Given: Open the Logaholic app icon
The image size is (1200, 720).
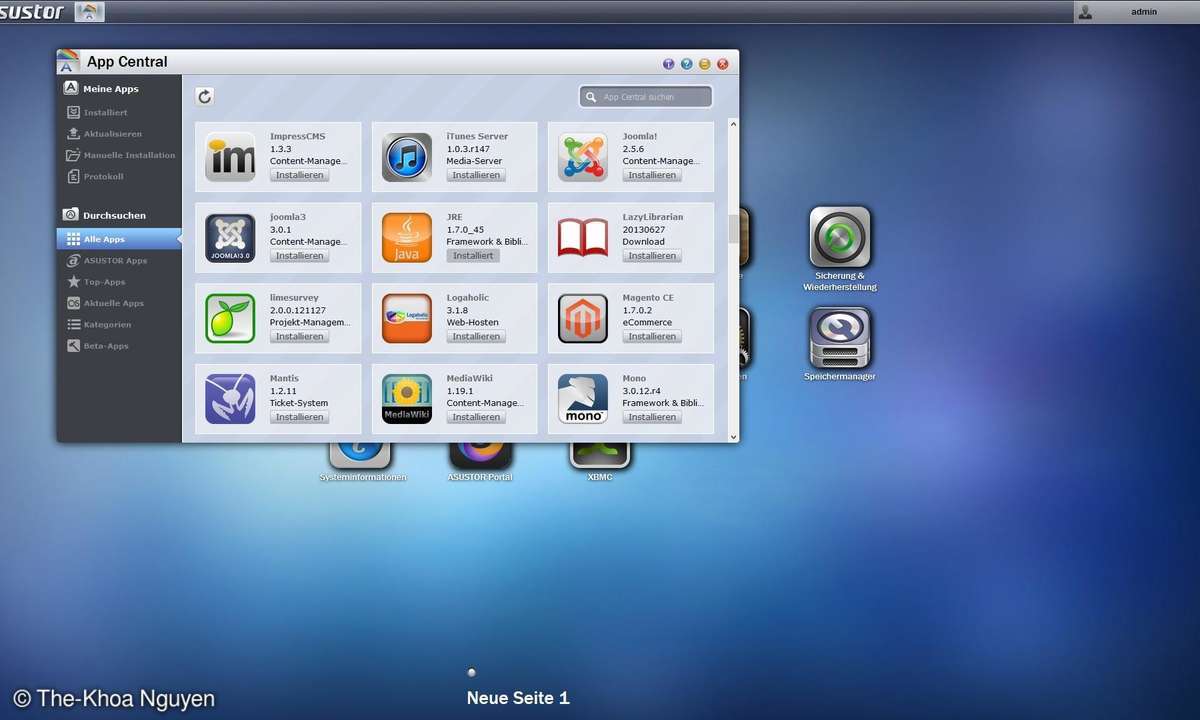Looking at the screenshot, I should click(x=407, y=319).
